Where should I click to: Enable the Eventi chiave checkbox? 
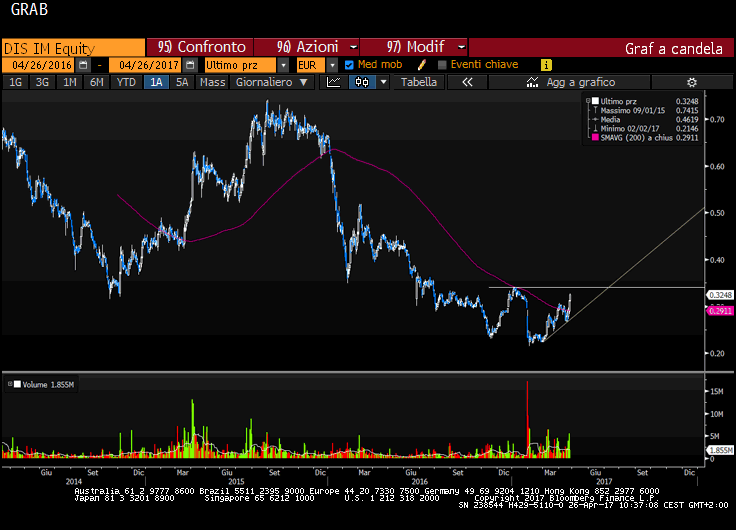[x=441, y=64]
